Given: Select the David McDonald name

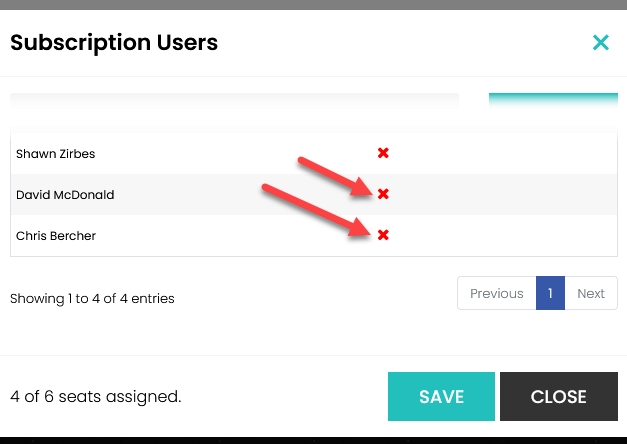Looking at the screenshot, I should [x=65, y=195].
